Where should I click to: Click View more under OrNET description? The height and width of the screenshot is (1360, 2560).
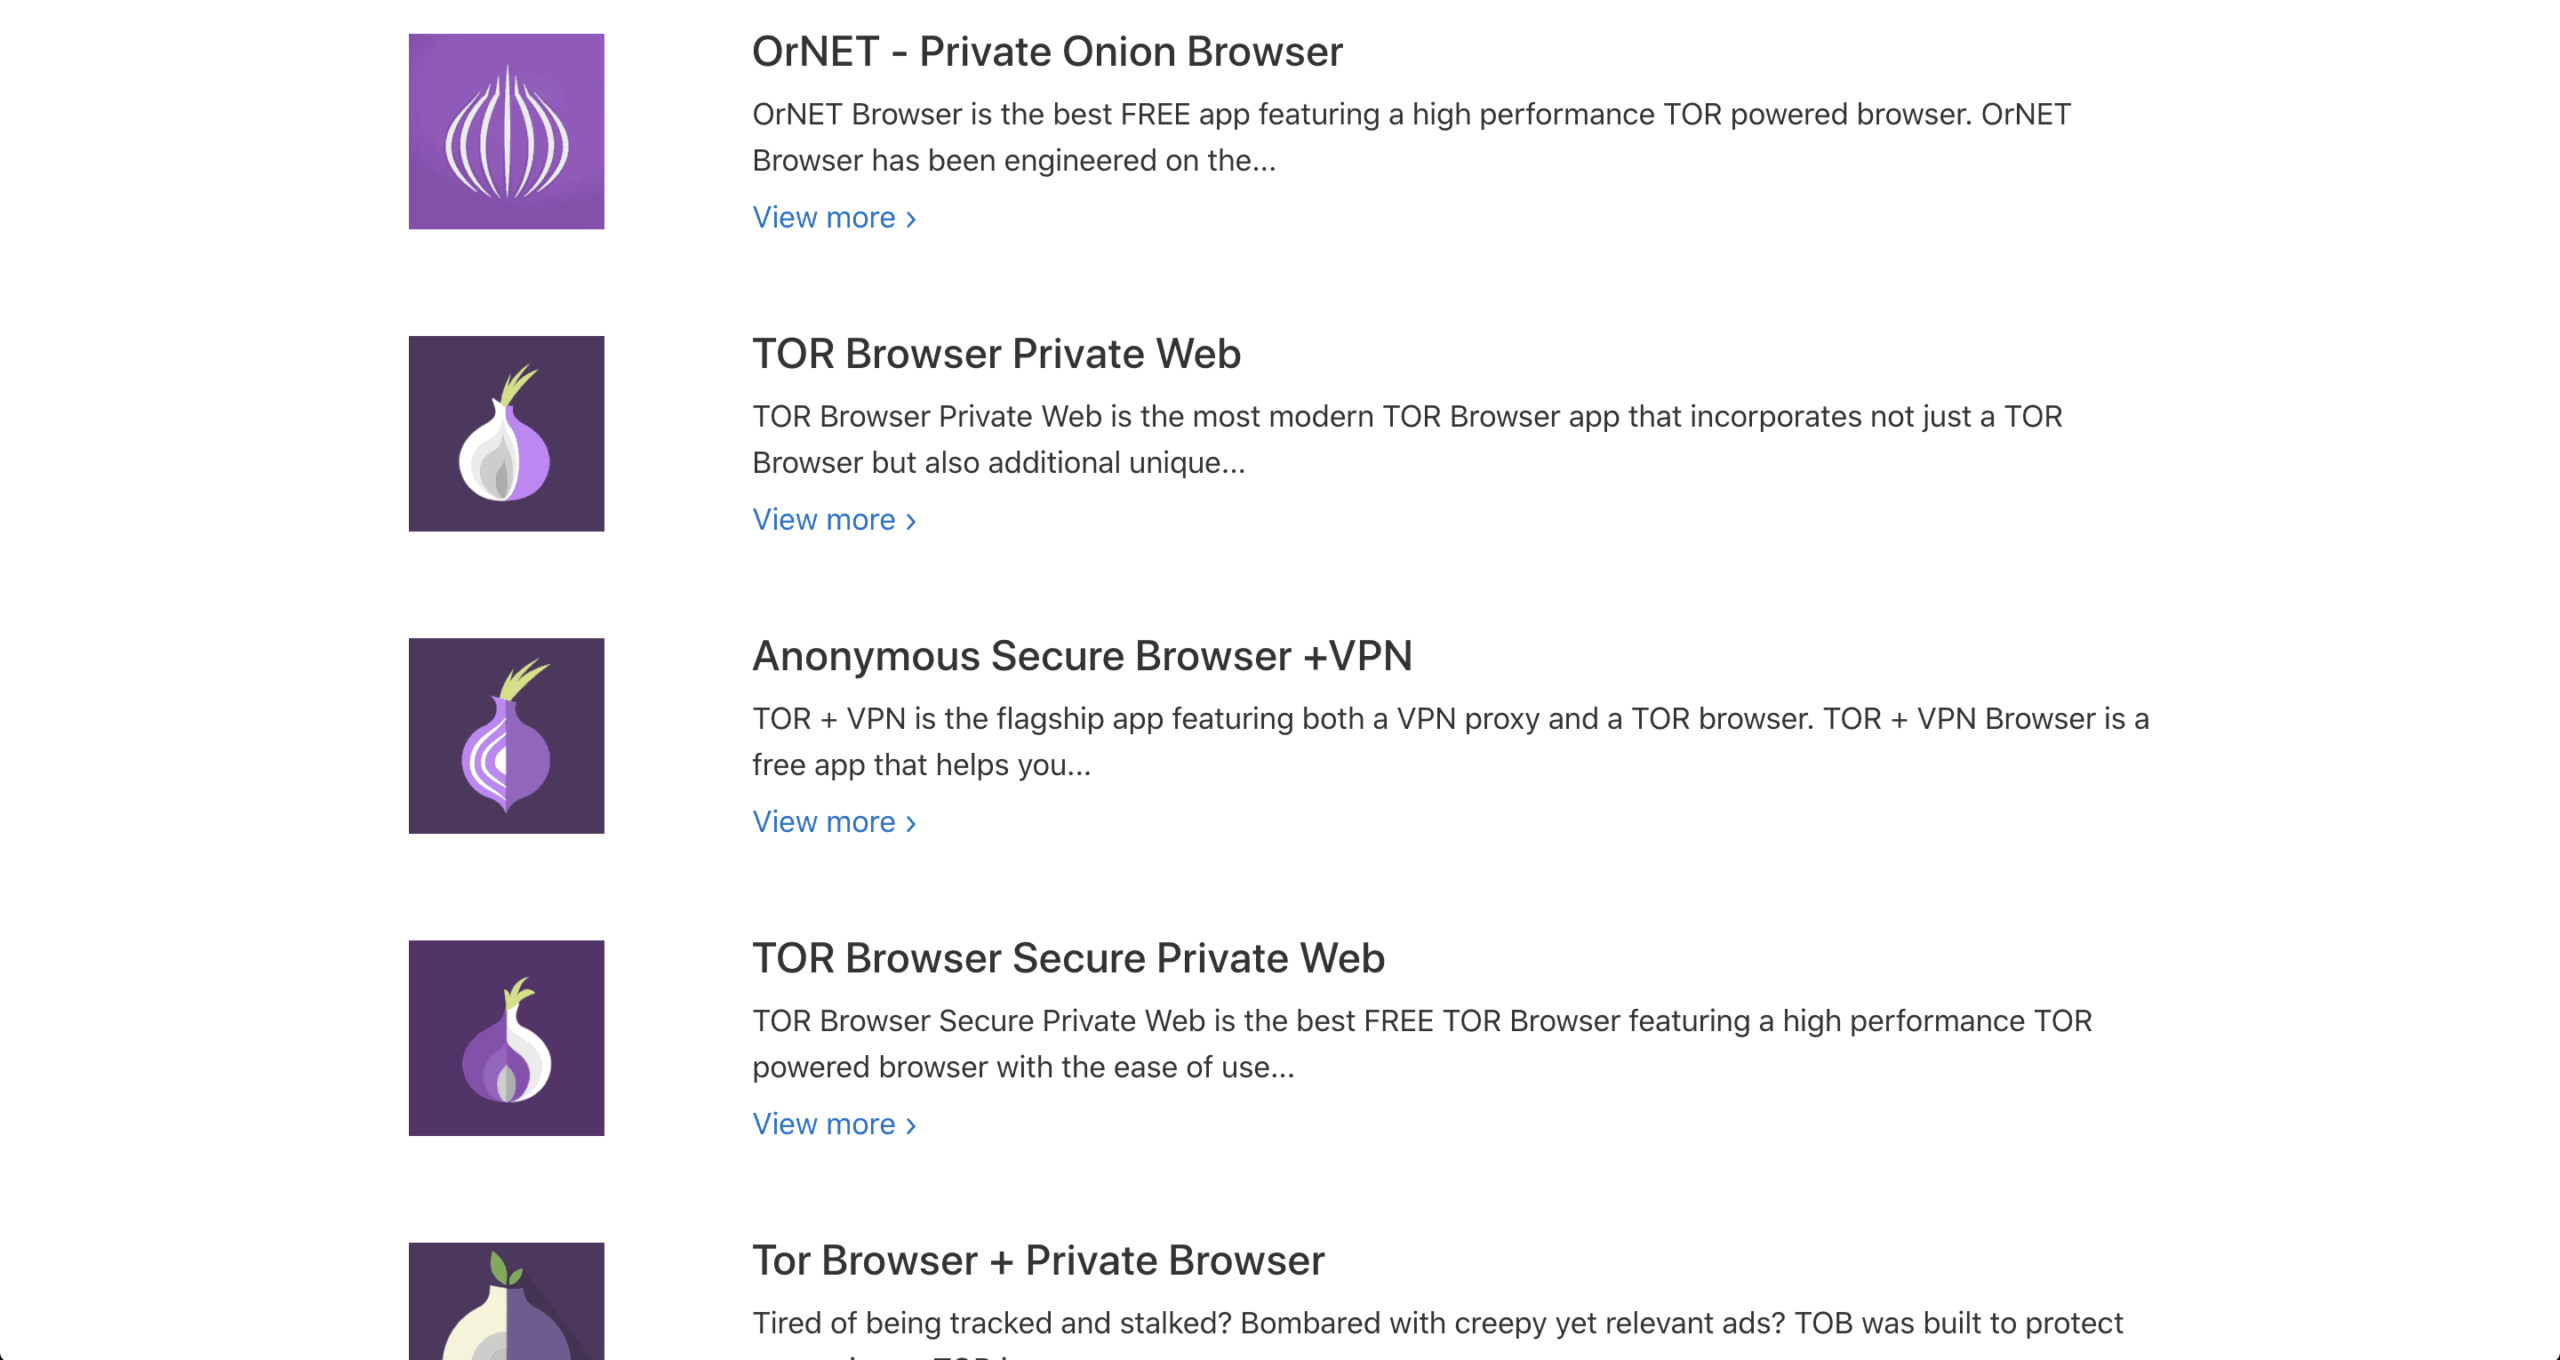[825, 217]
